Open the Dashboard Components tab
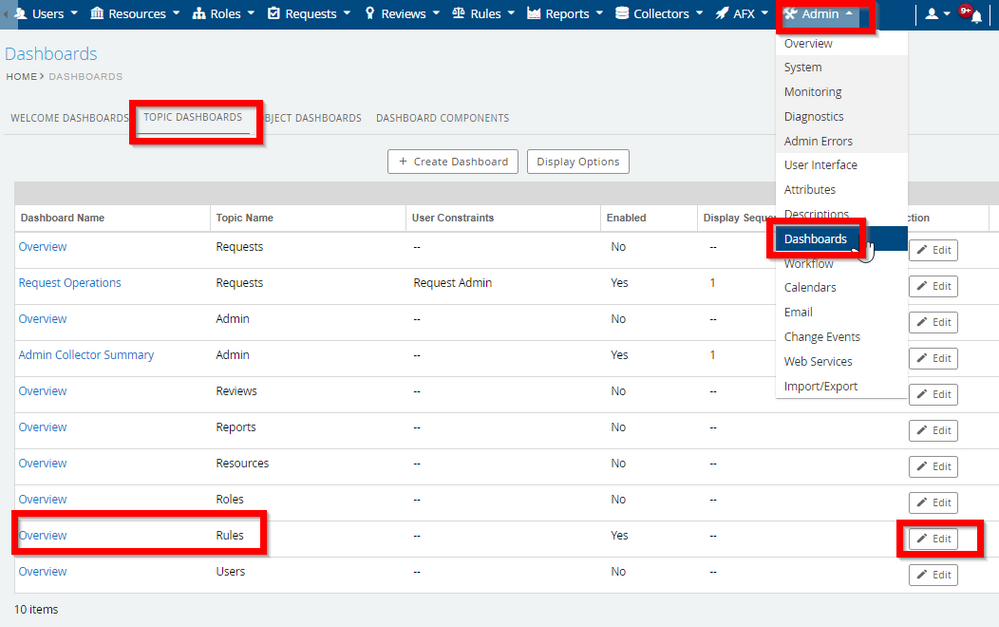 tap(442, 118)
